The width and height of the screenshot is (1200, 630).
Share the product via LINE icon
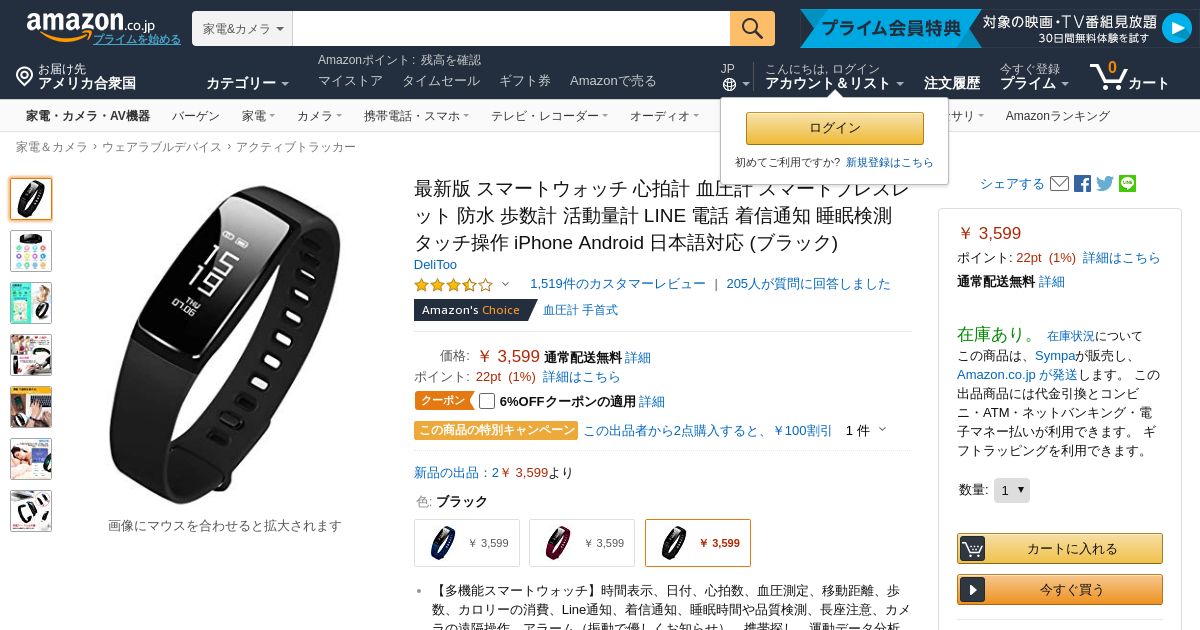(1127, 184)
